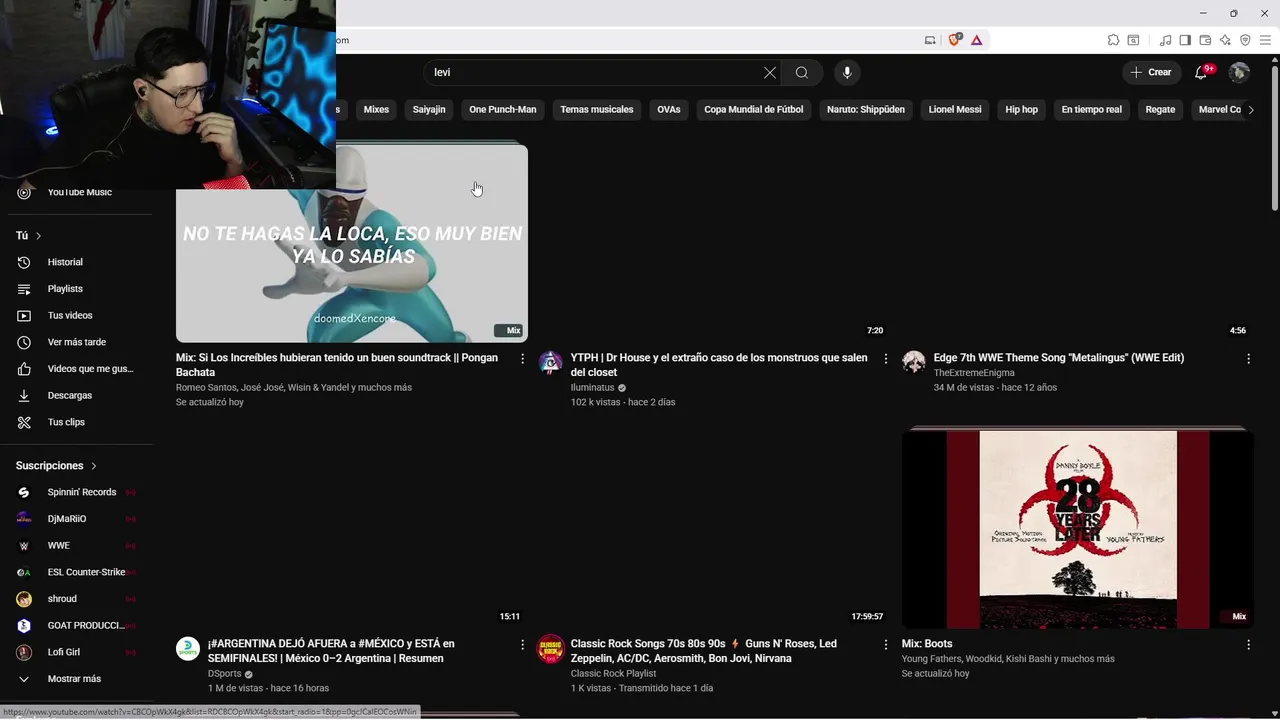
Task: Expand the Tú section chevron
Action: [x=38, y=236]
